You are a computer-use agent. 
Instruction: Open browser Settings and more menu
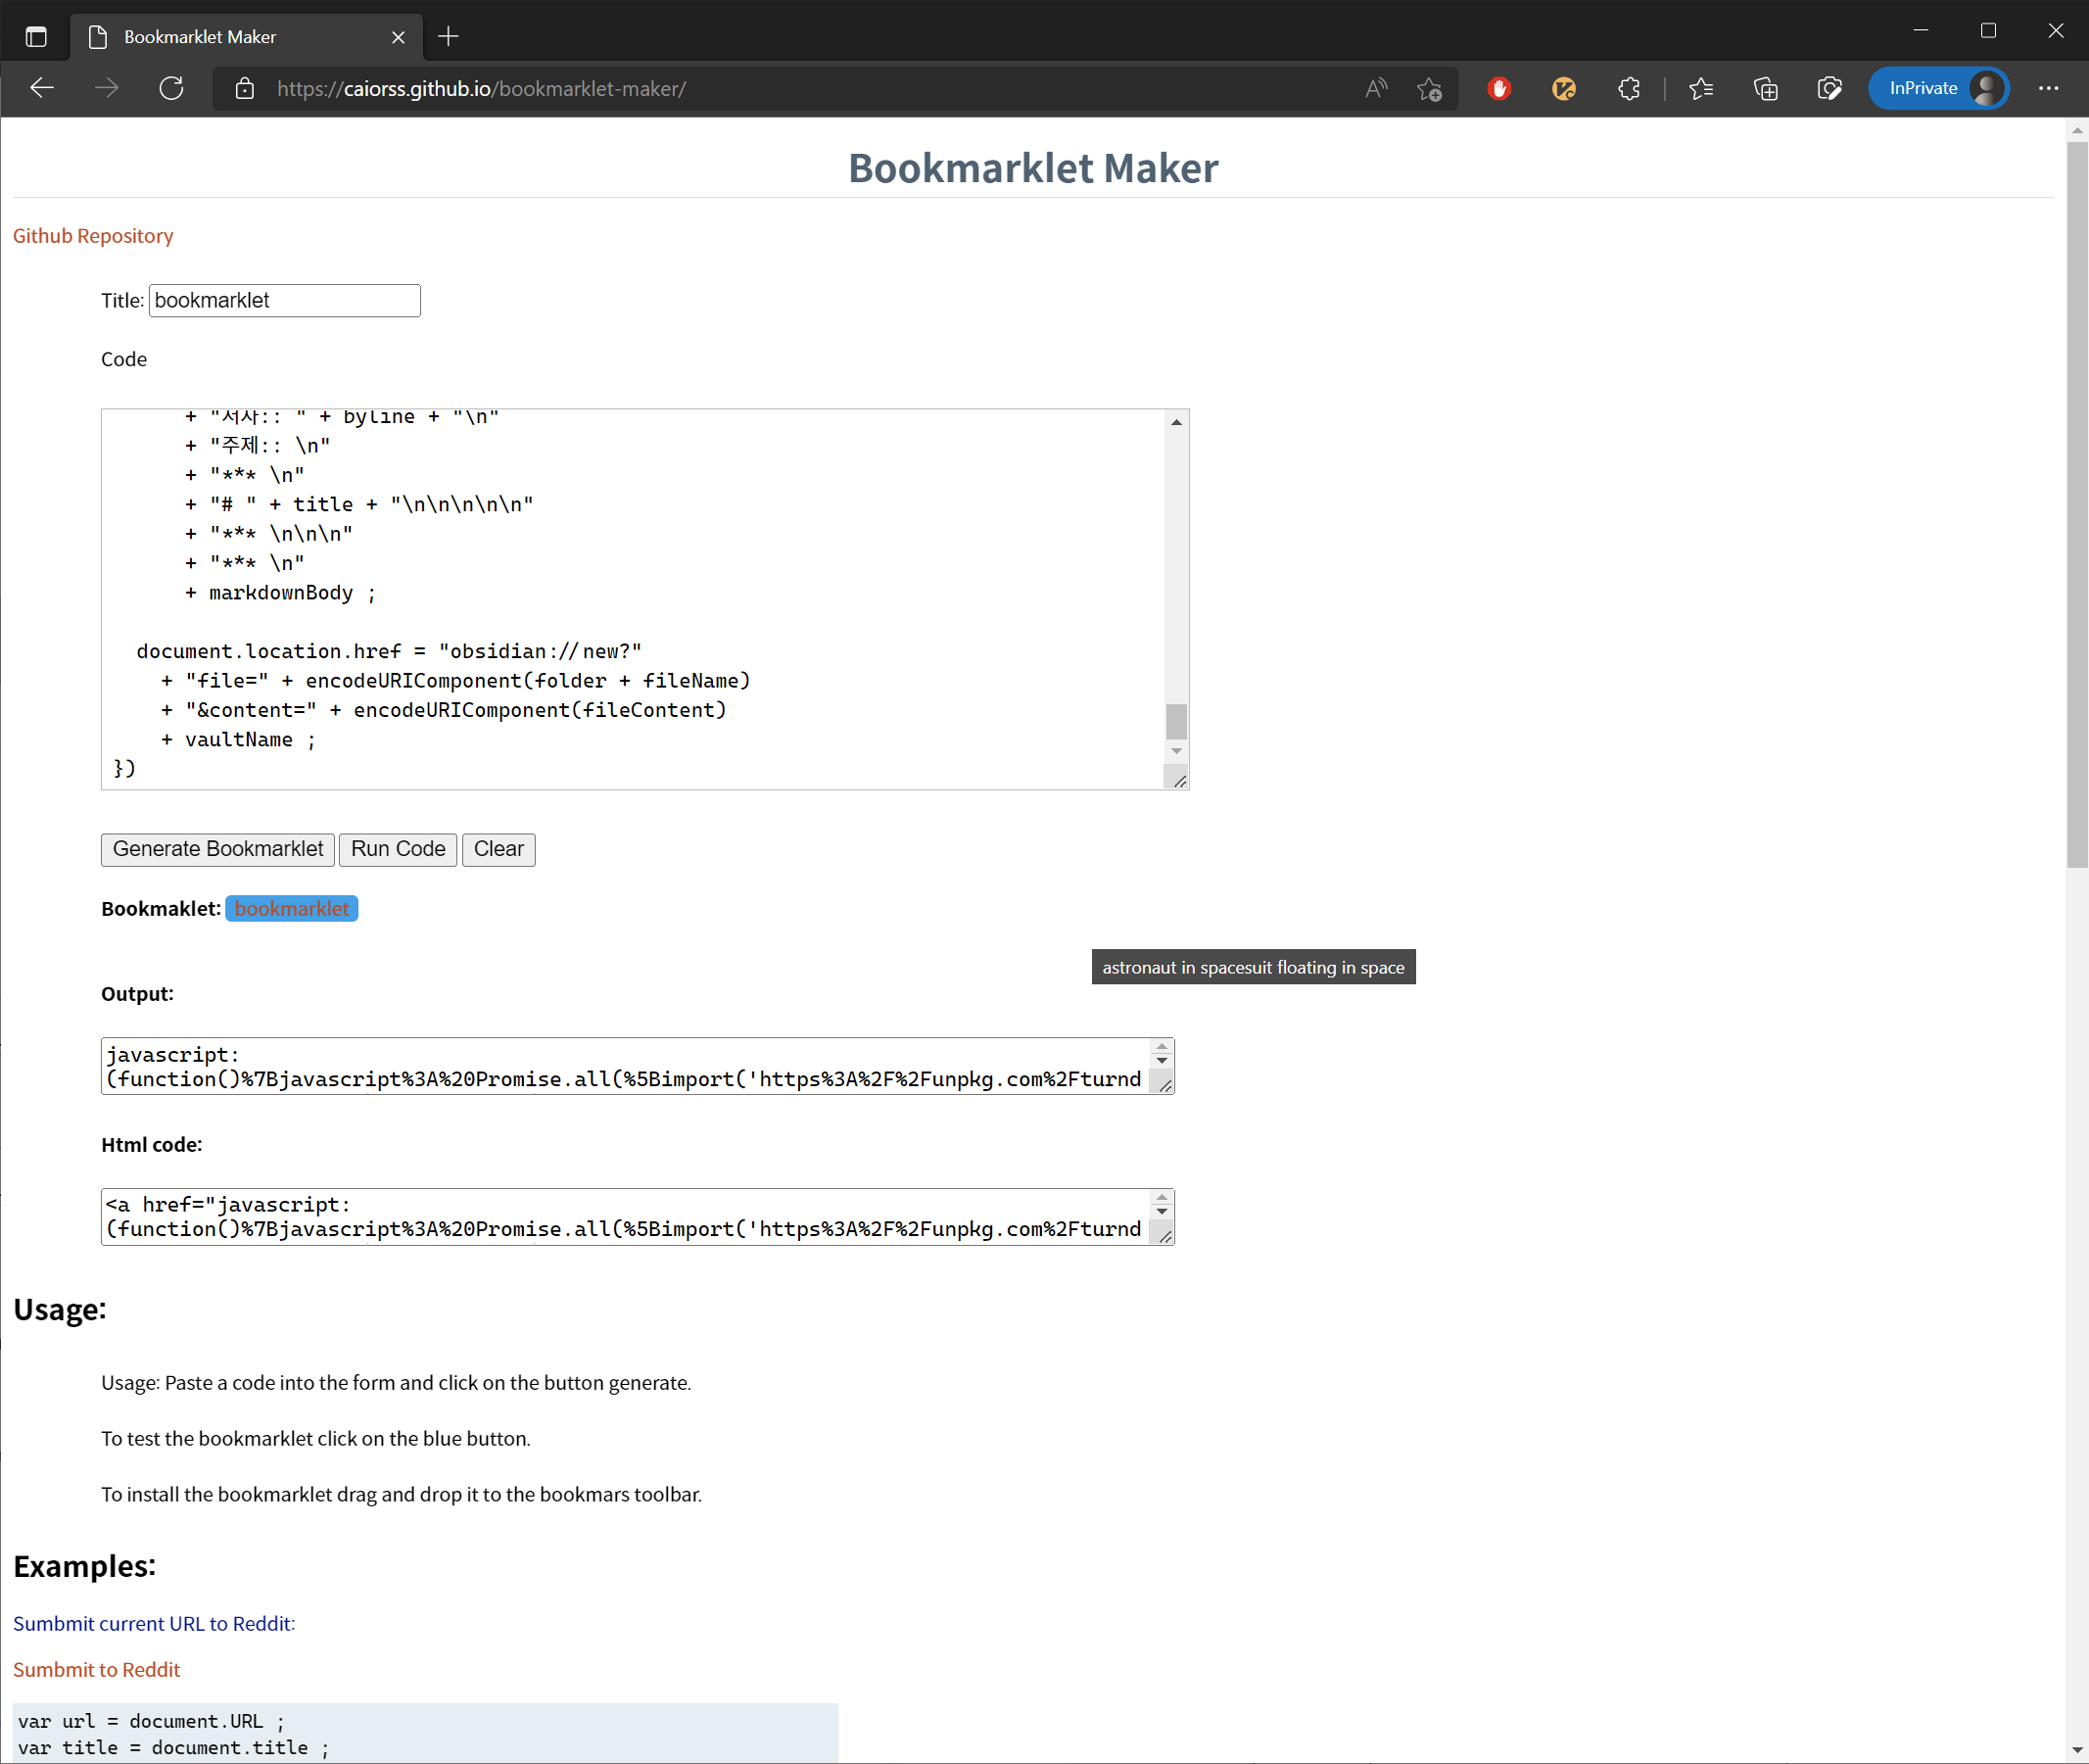coord(2048,88)
